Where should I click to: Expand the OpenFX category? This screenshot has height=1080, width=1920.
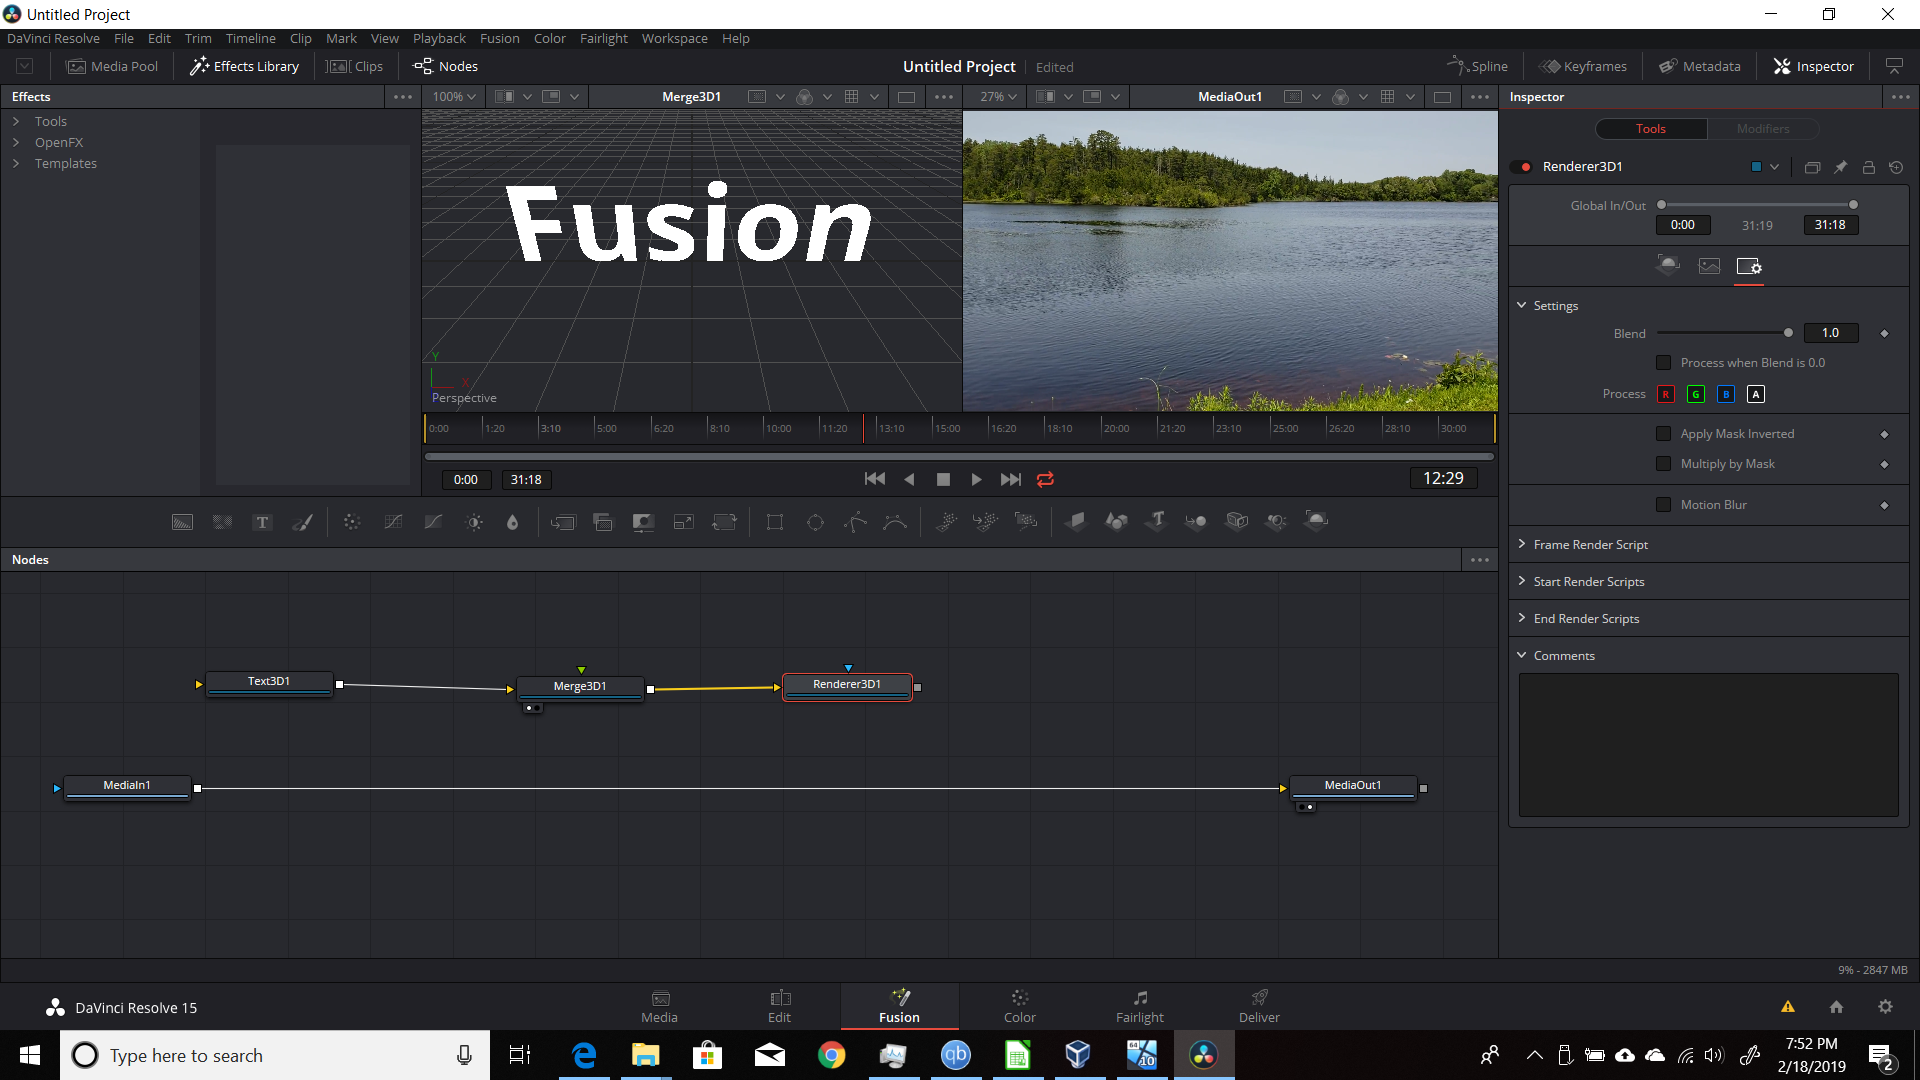point(16,142)
